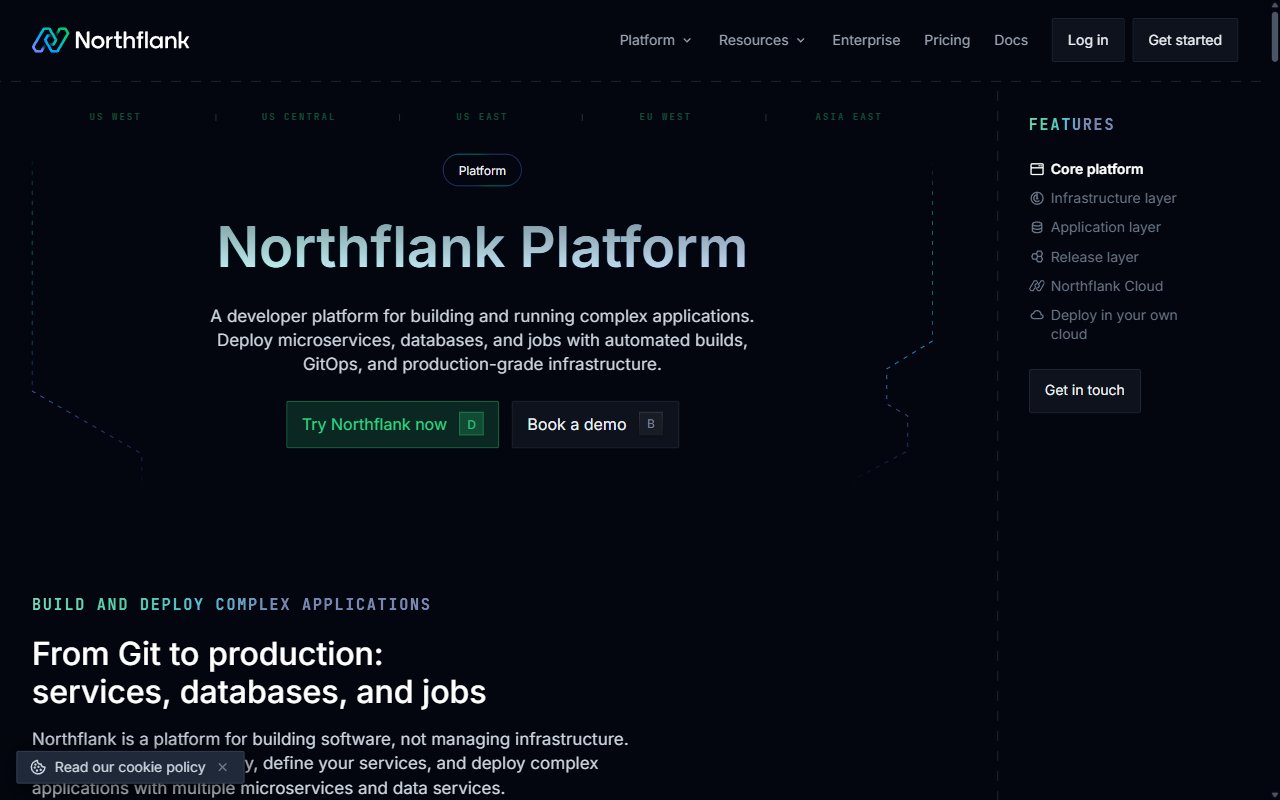Viewport: 1280px width, 800px height.
Task: Click the Northflank logo icon
Action: [x=50, y=40]
